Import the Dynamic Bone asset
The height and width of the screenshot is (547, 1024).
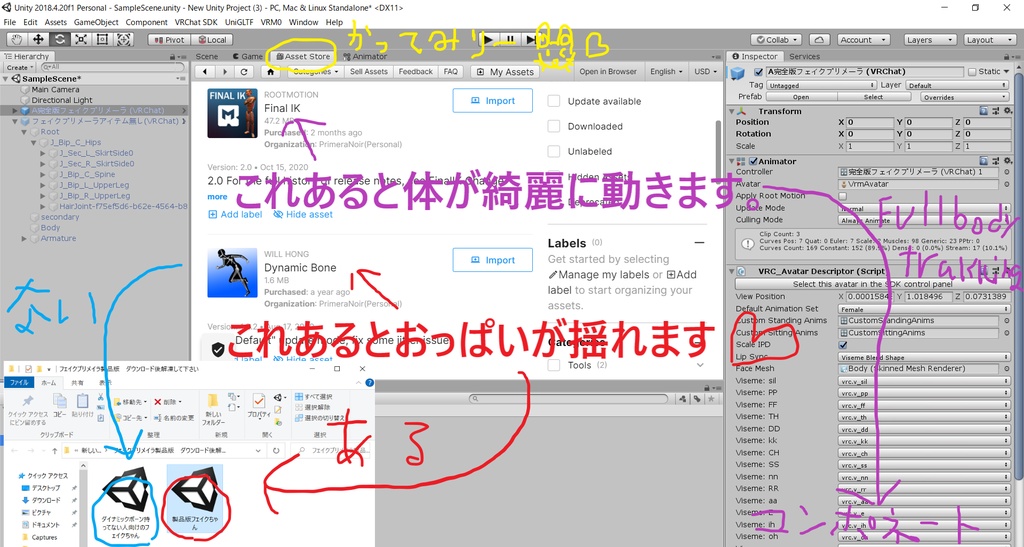point(492,260)
